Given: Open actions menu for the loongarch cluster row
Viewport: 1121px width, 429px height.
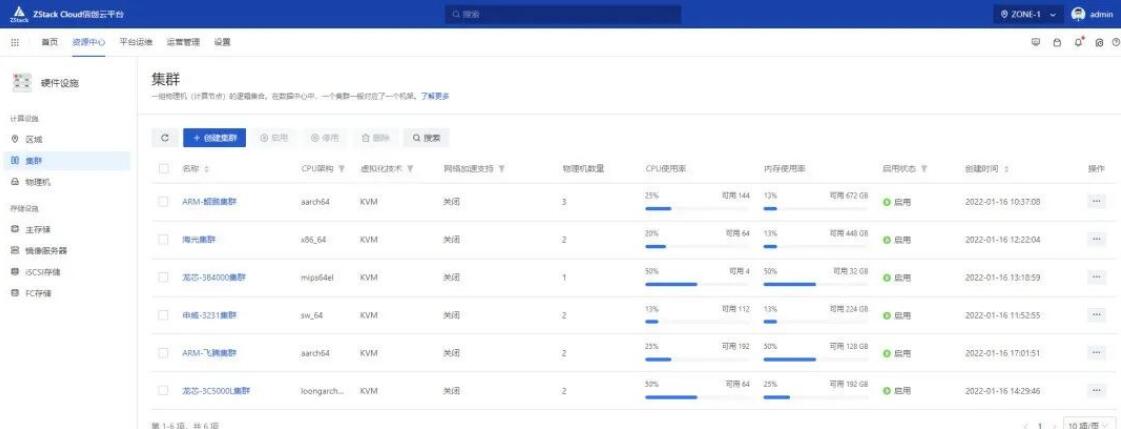Looking at the screenshot, I should 1096,390.
